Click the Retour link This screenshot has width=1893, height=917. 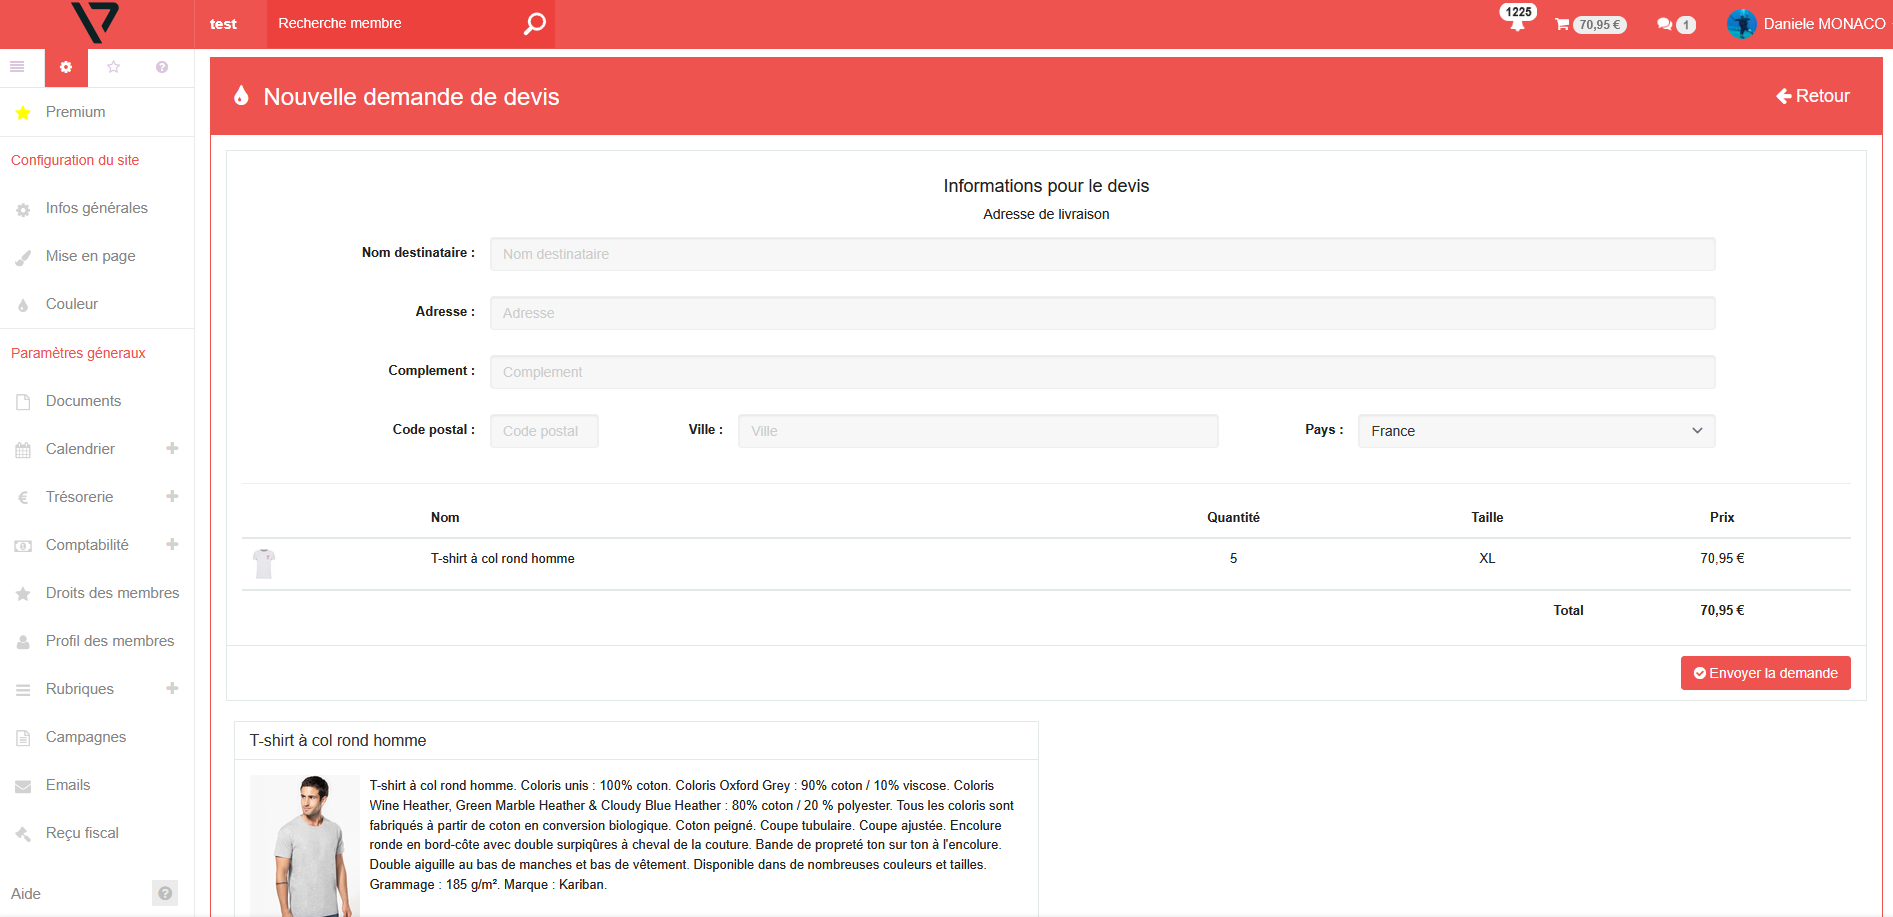click(x=1812, y=96)
